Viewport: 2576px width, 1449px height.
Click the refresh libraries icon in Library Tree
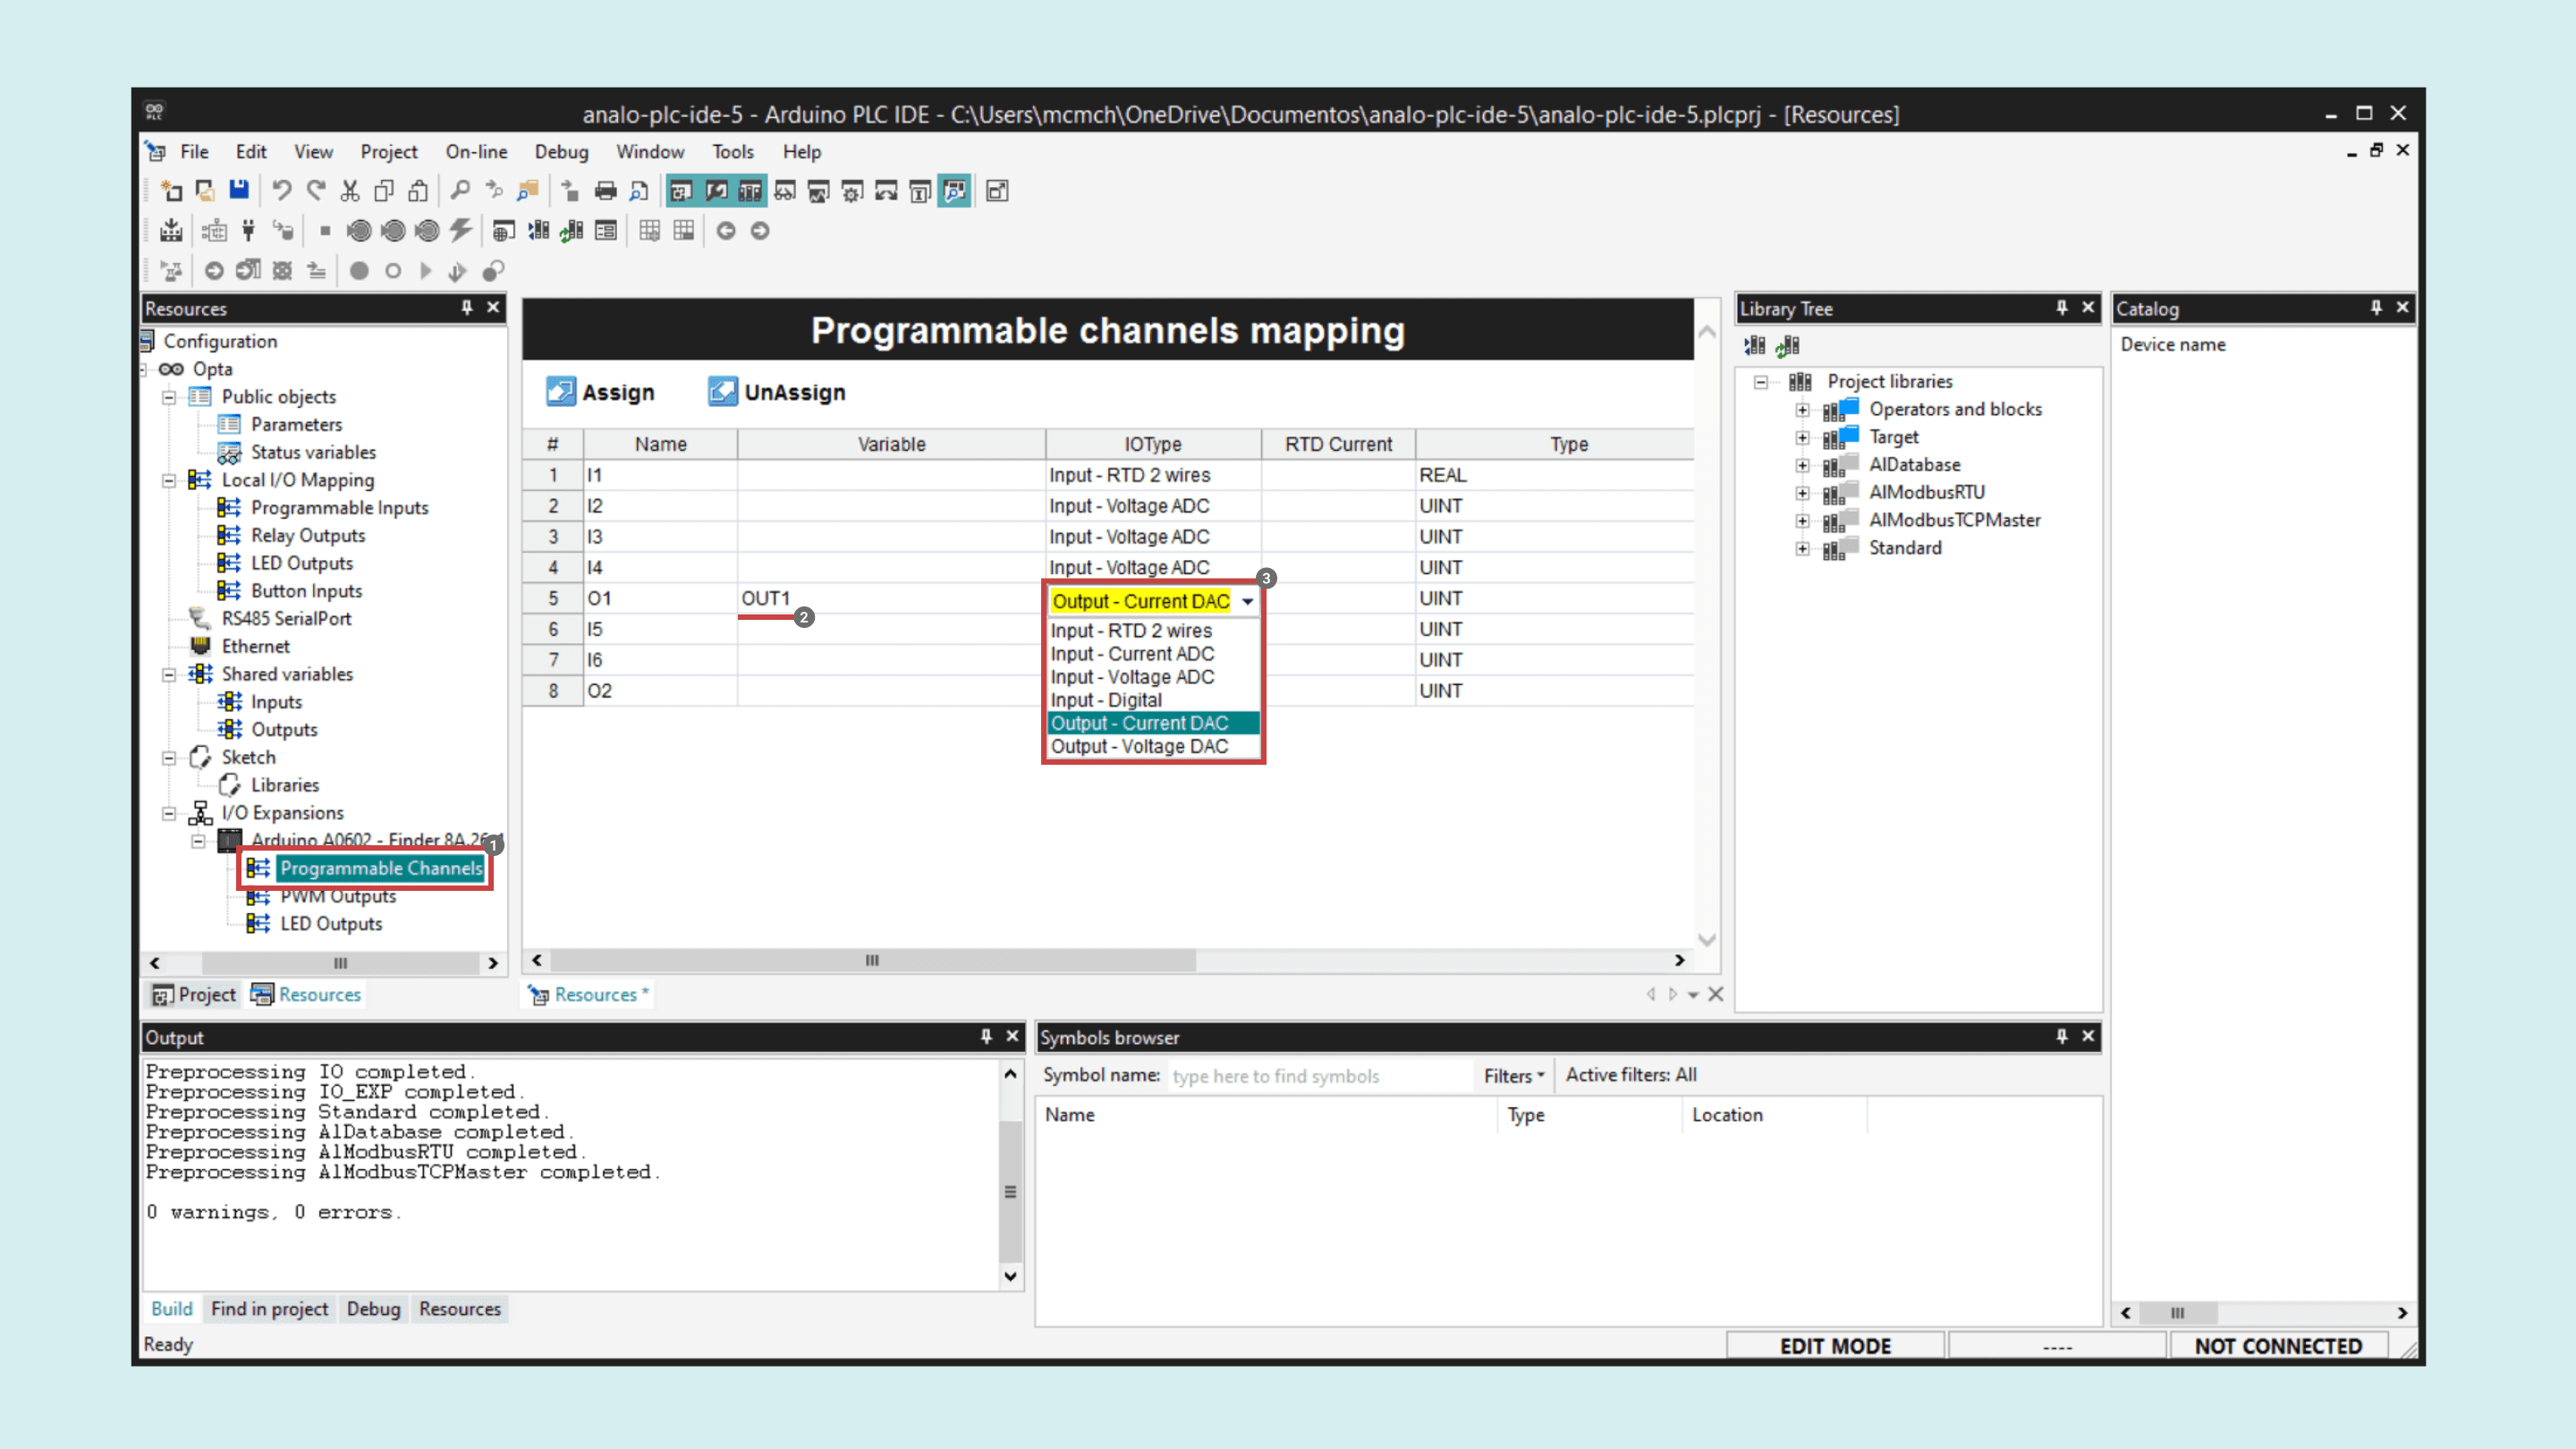[1788, 346]
